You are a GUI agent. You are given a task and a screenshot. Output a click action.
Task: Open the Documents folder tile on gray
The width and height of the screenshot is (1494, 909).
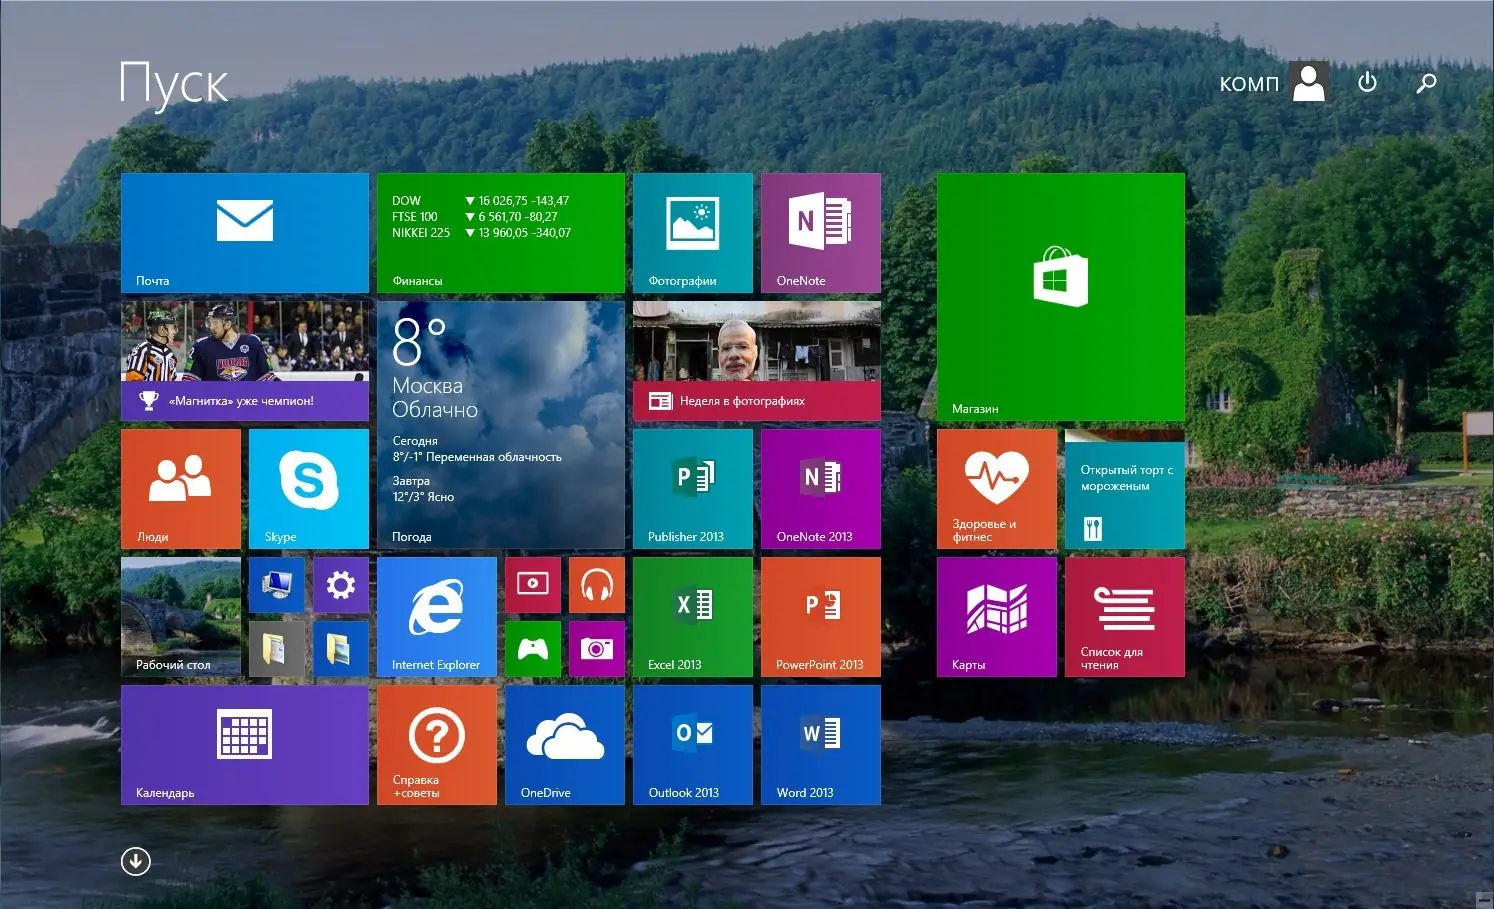(277, 649)
